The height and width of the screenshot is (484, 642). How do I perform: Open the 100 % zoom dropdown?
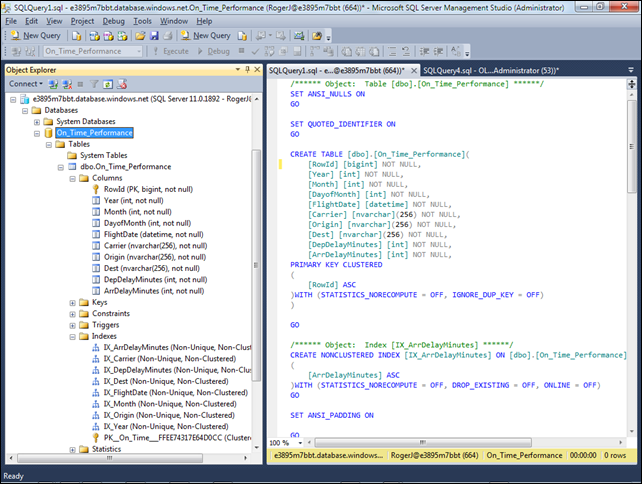(x=300, y=443)
